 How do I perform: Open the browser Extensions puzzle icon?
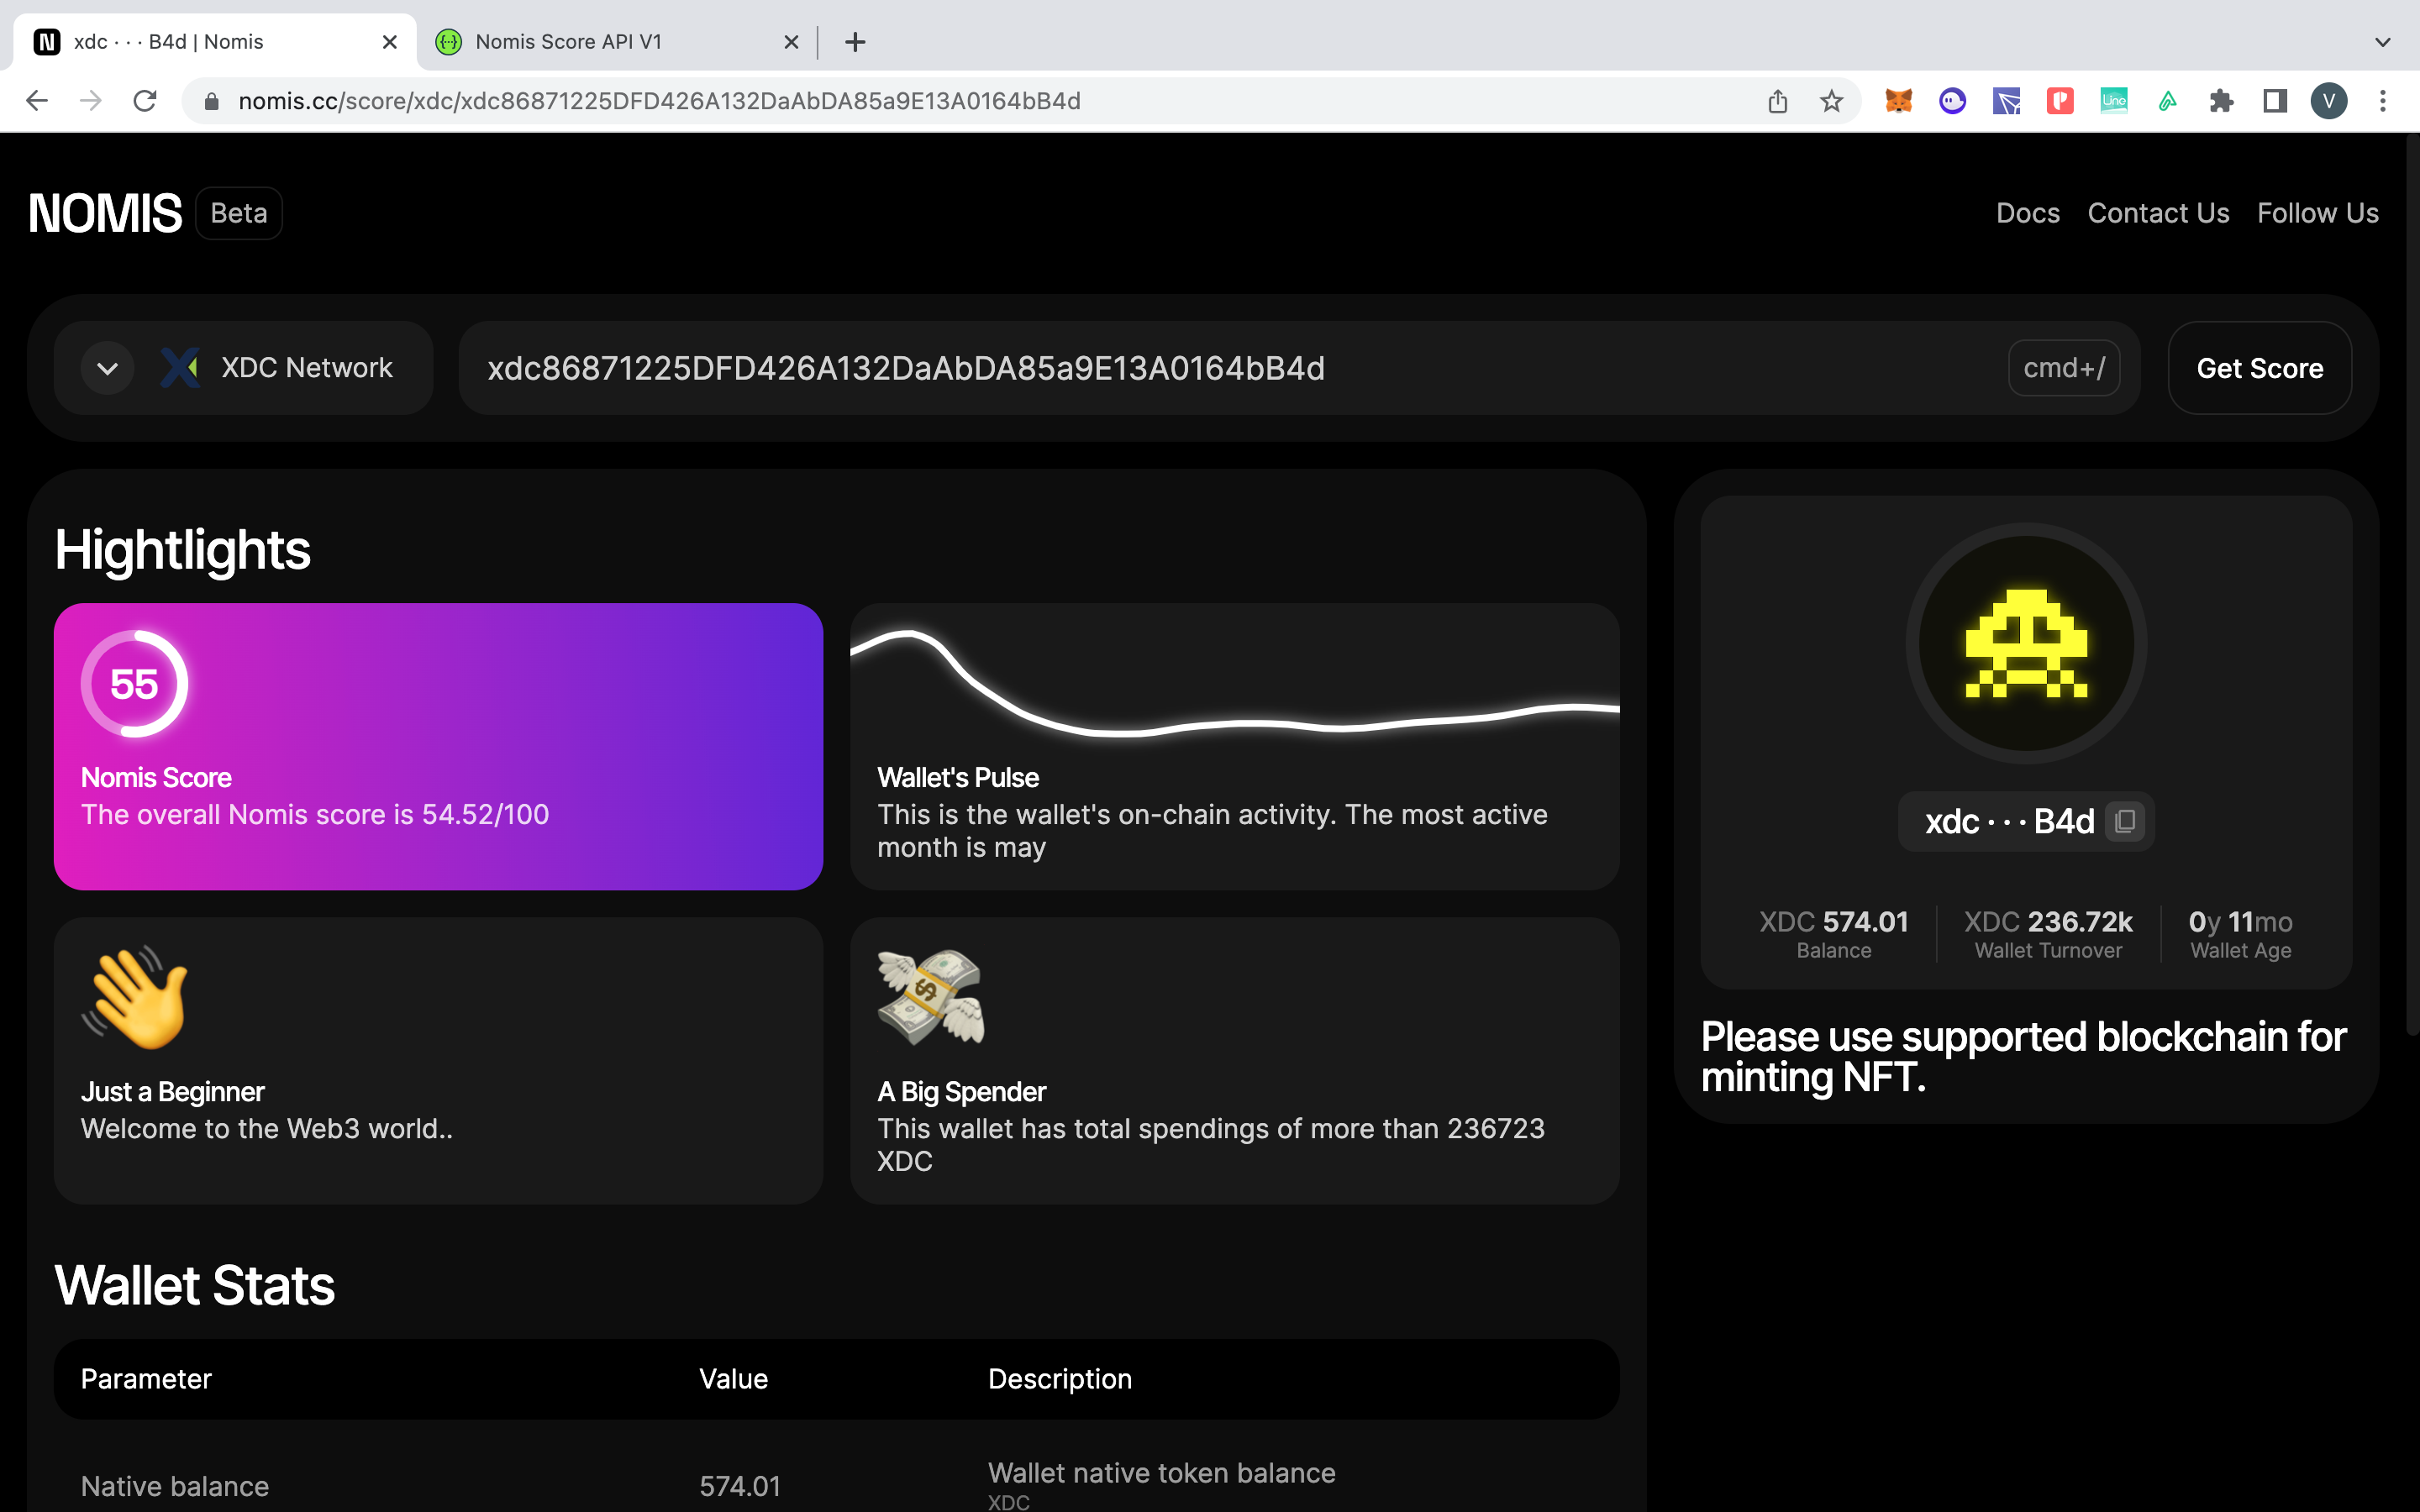click(x=2221, y=101)
